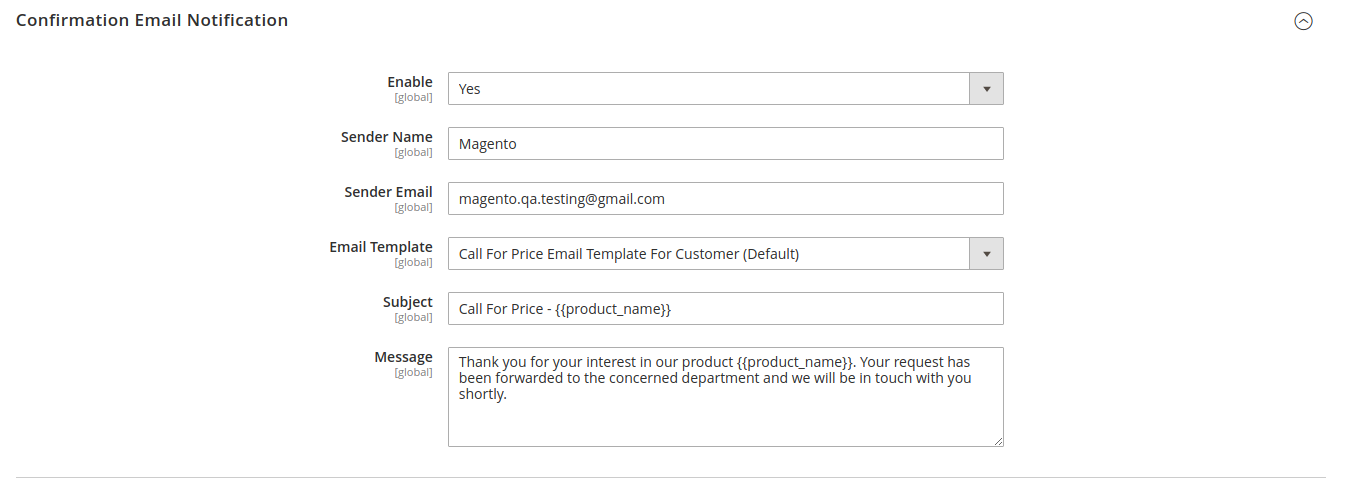The image size is (1347, 490).
Task: Collapse the Confirmation Email Notification section icon
Action: (x=1303, y=21)
